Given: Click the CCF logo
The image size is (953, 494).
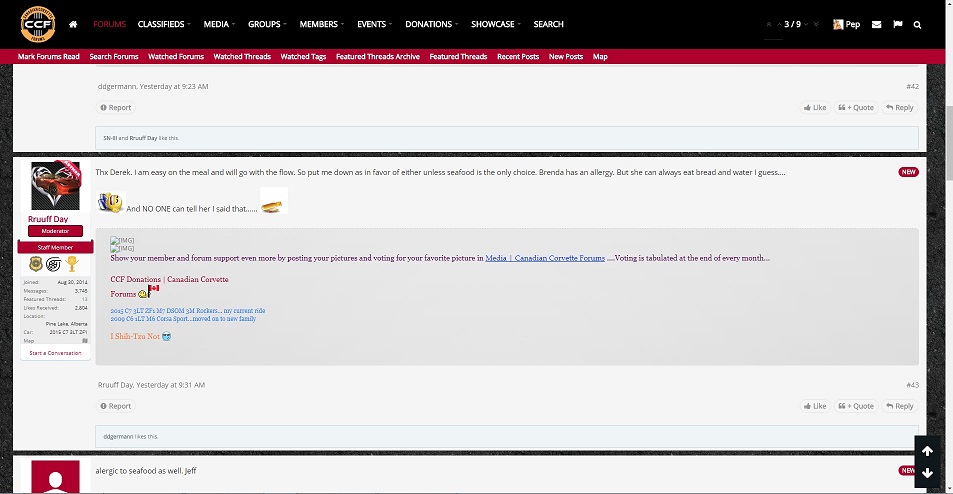Looking at the screenshot, I should tap(37, 24).
